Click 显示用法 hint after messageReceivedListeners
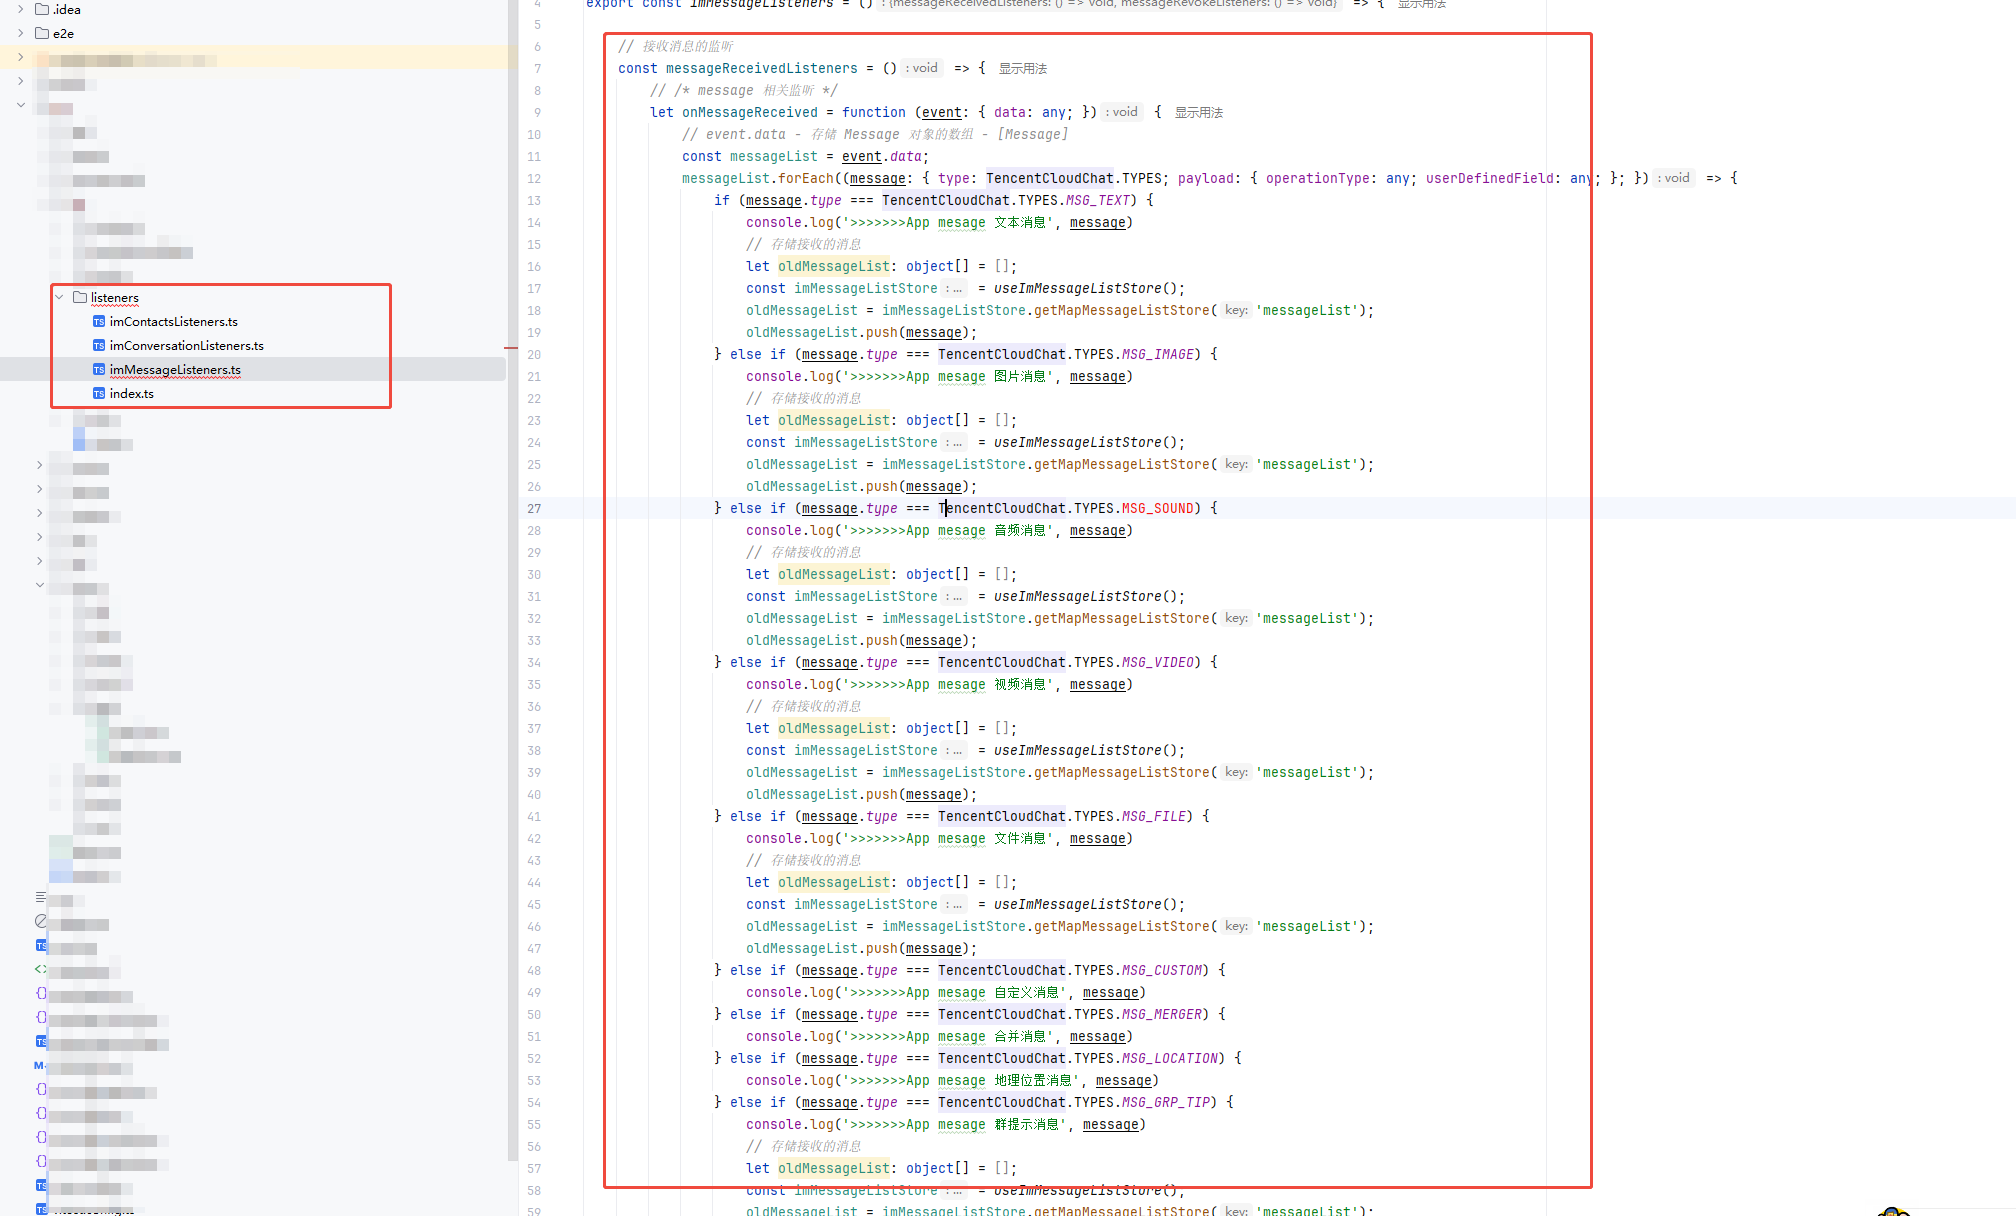 point(1022,69)
